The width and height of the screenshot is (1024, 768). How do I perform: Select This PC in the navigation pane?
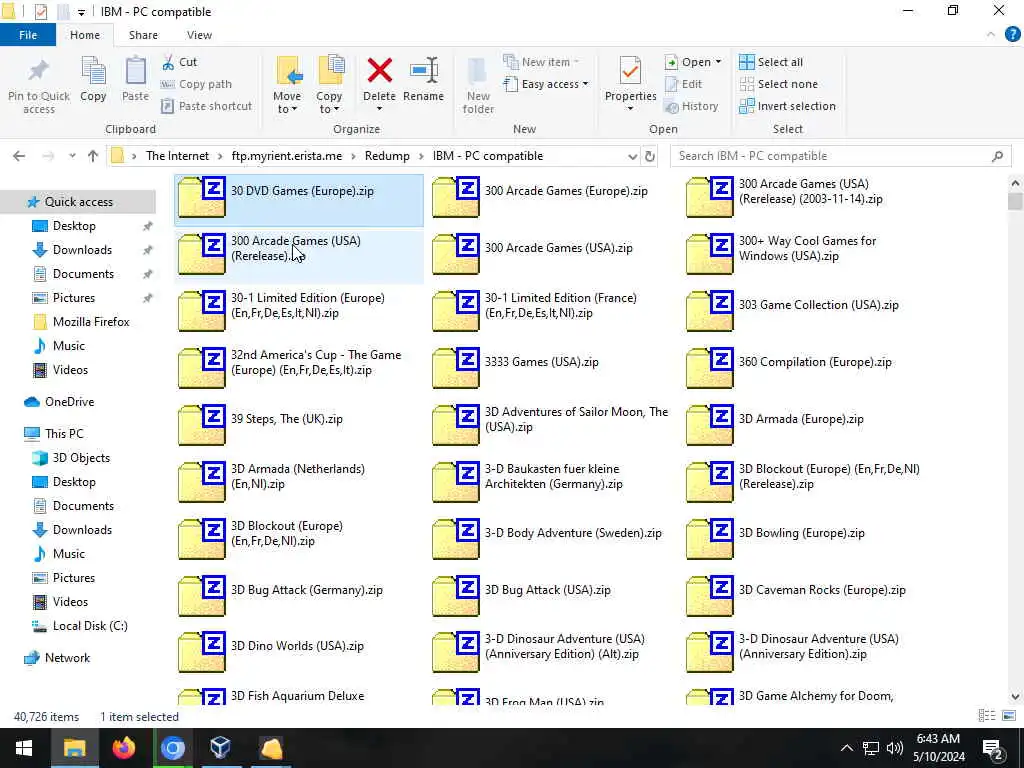point(64,434)
